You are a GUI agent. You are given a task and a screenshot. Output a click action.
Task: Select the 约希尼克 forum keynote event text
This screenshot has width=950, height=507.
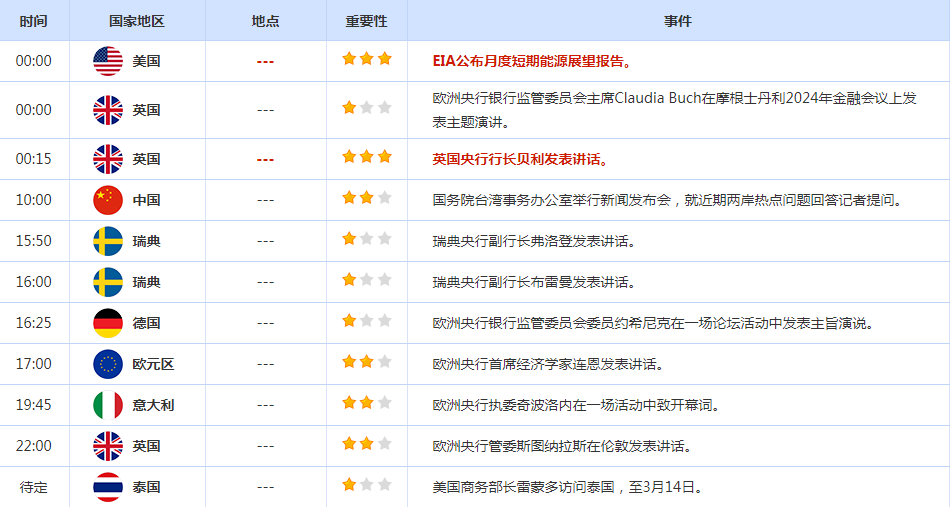click(654, 323)
